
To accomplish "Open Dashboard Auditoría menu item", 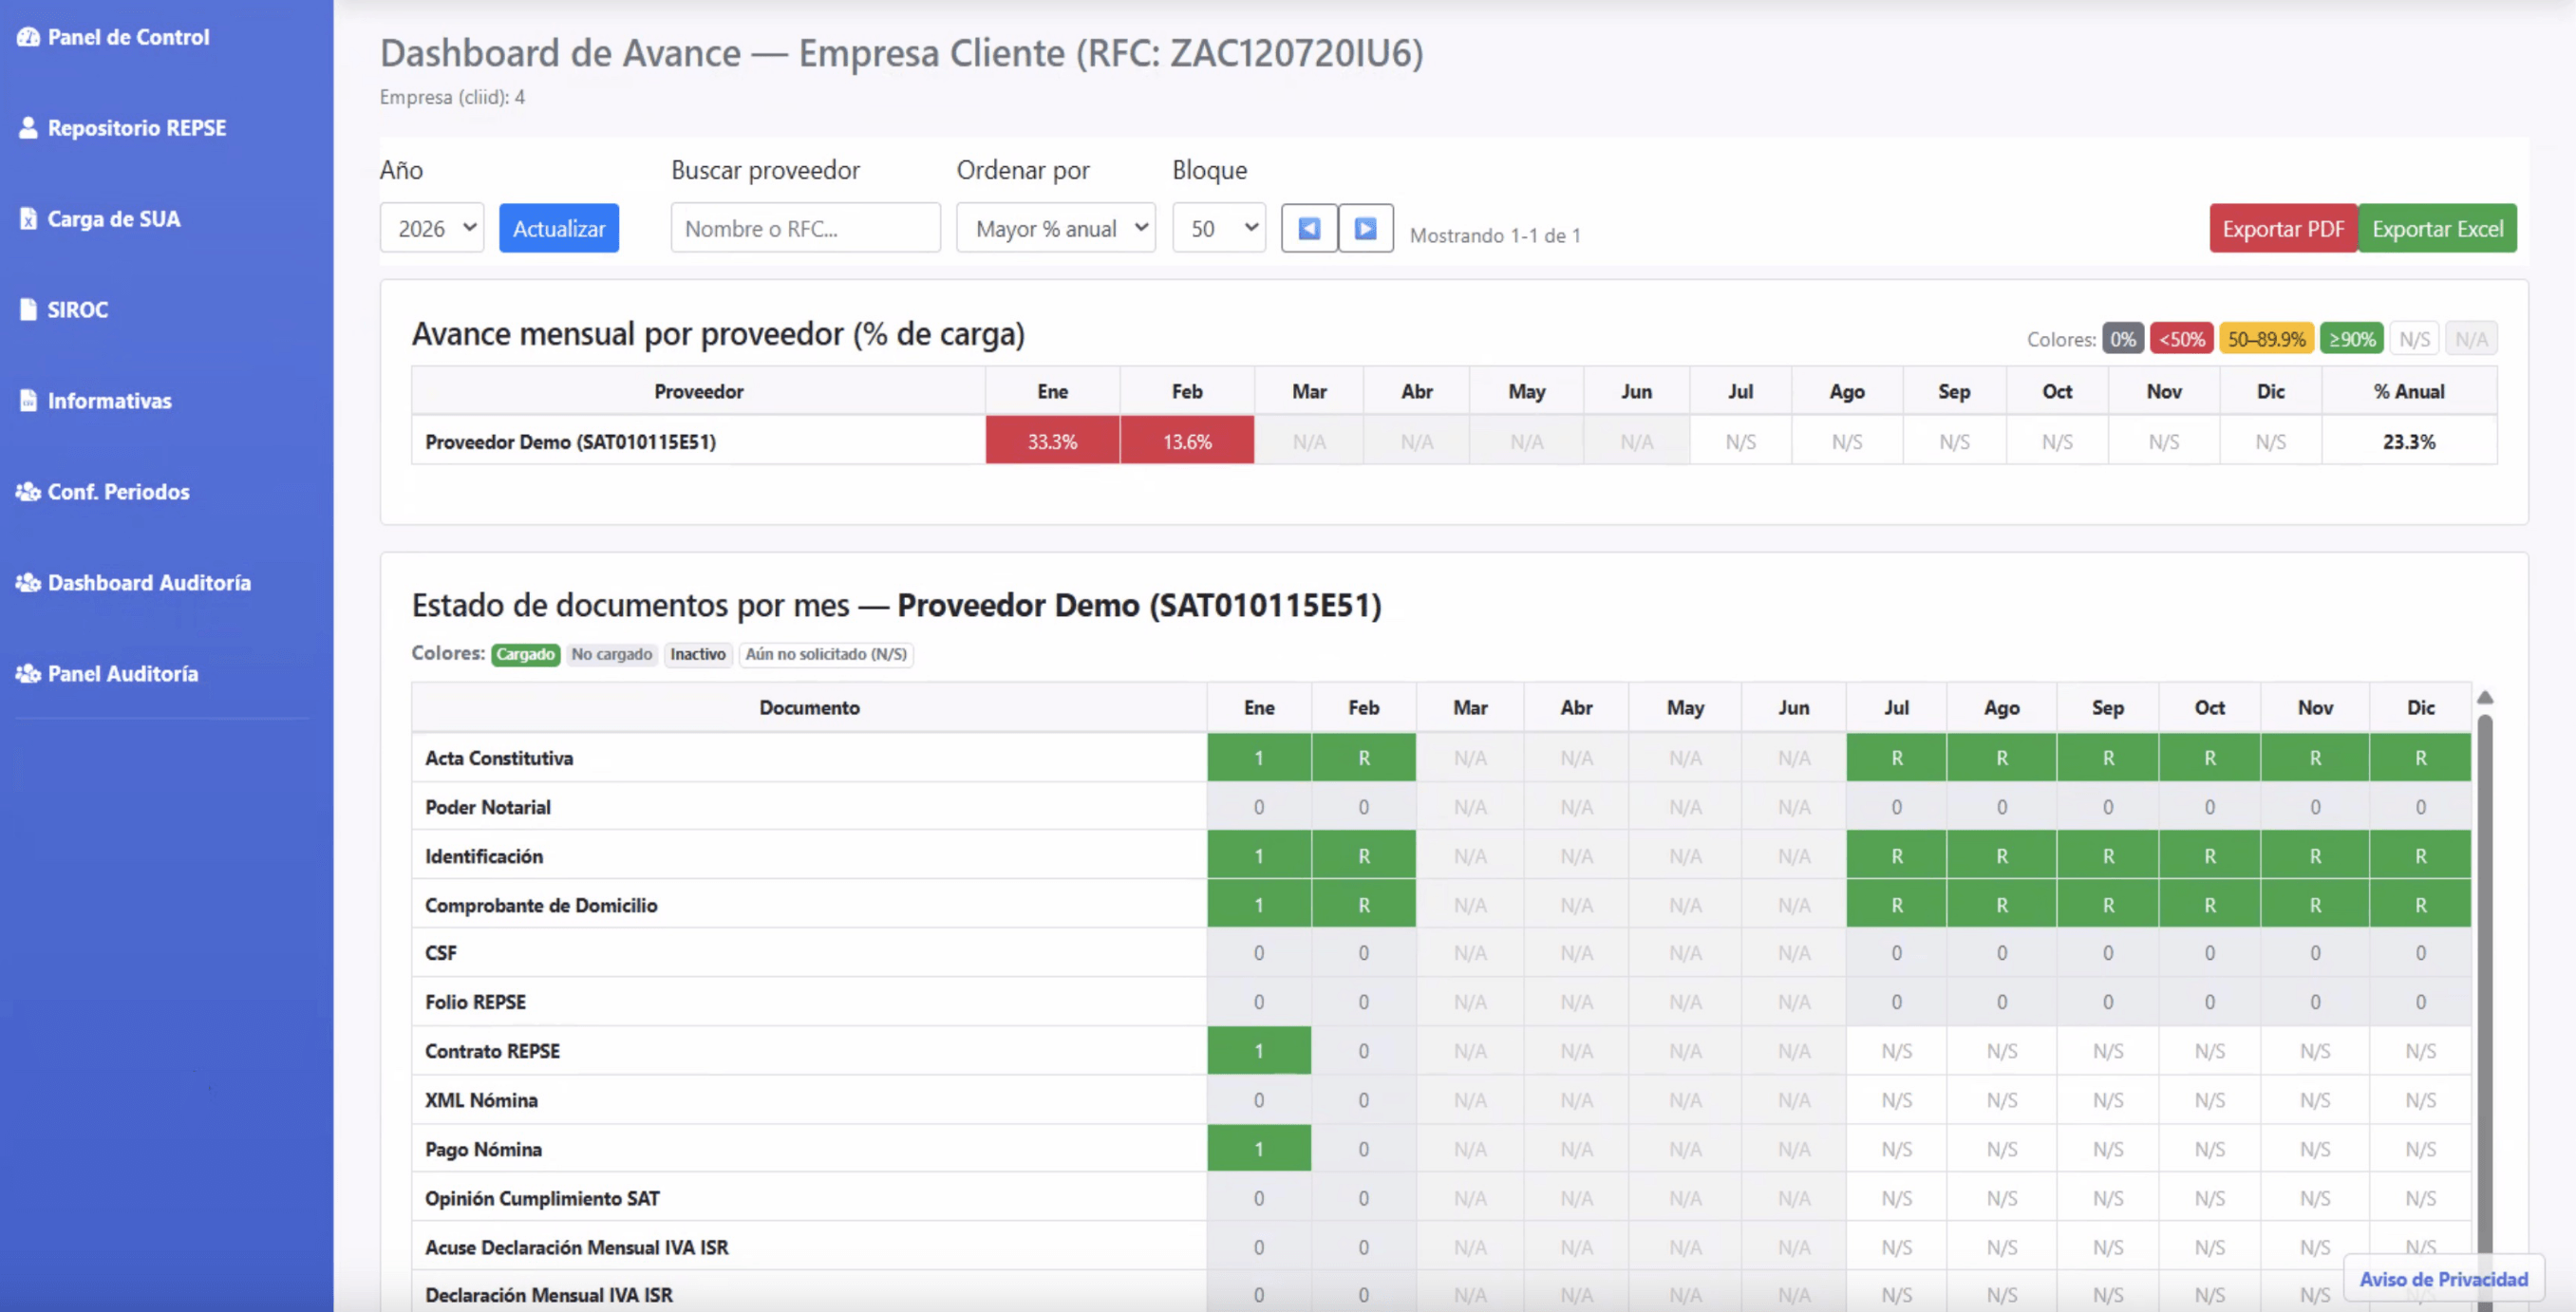I will 149,583.
